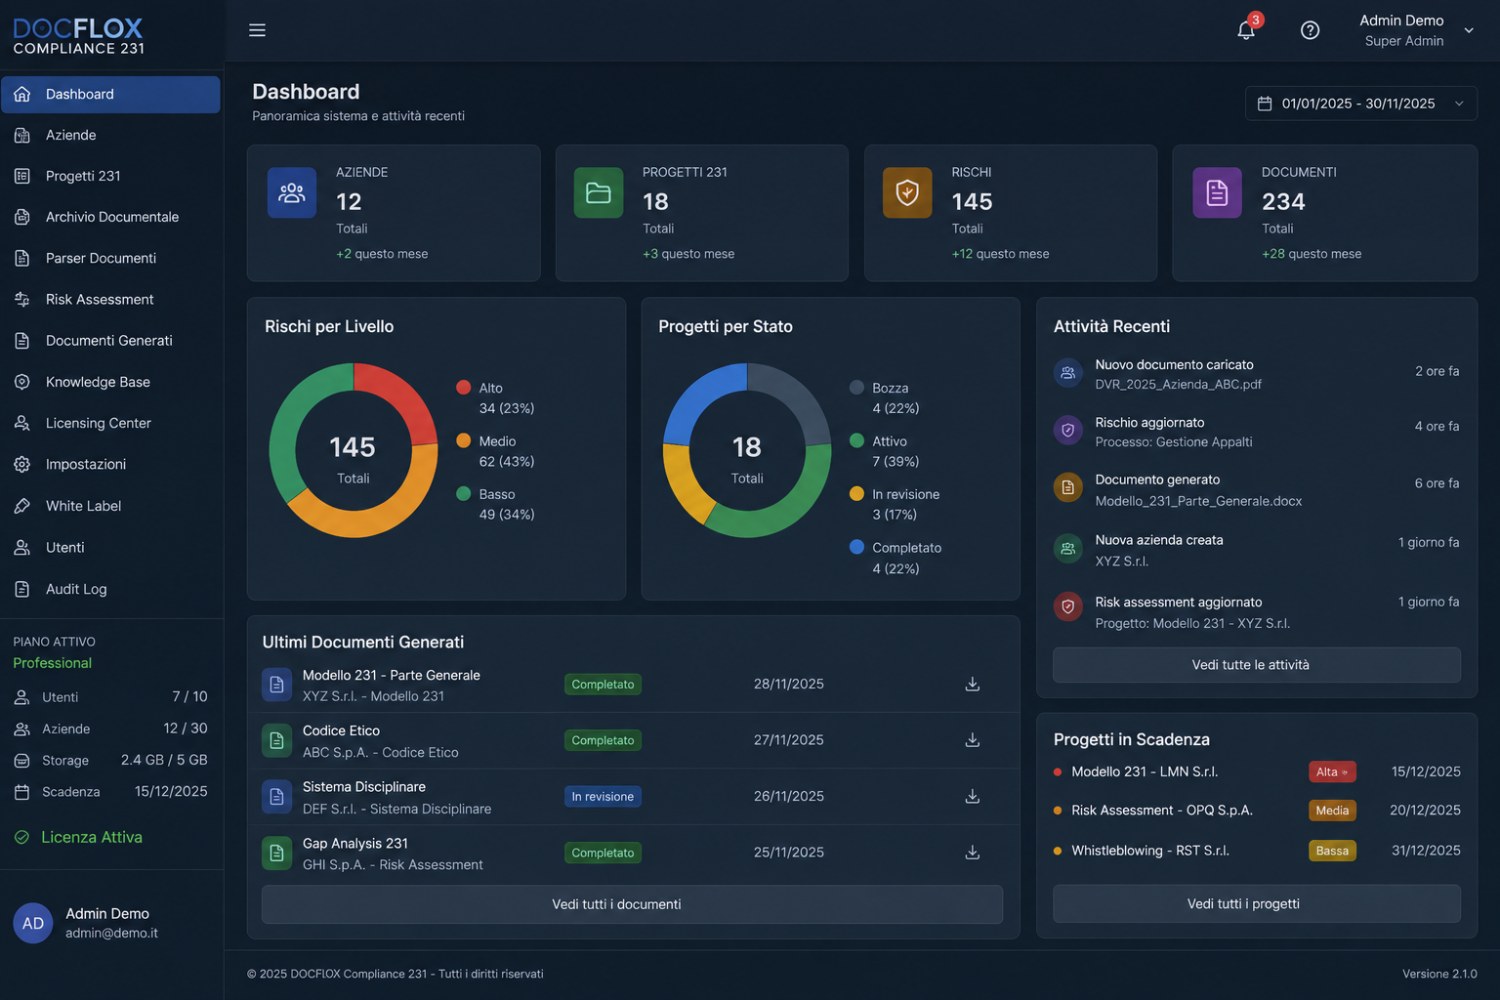Click the Rischio aggiornato activity icon
The image size is (1500, 1000).
pos(1068,431)
